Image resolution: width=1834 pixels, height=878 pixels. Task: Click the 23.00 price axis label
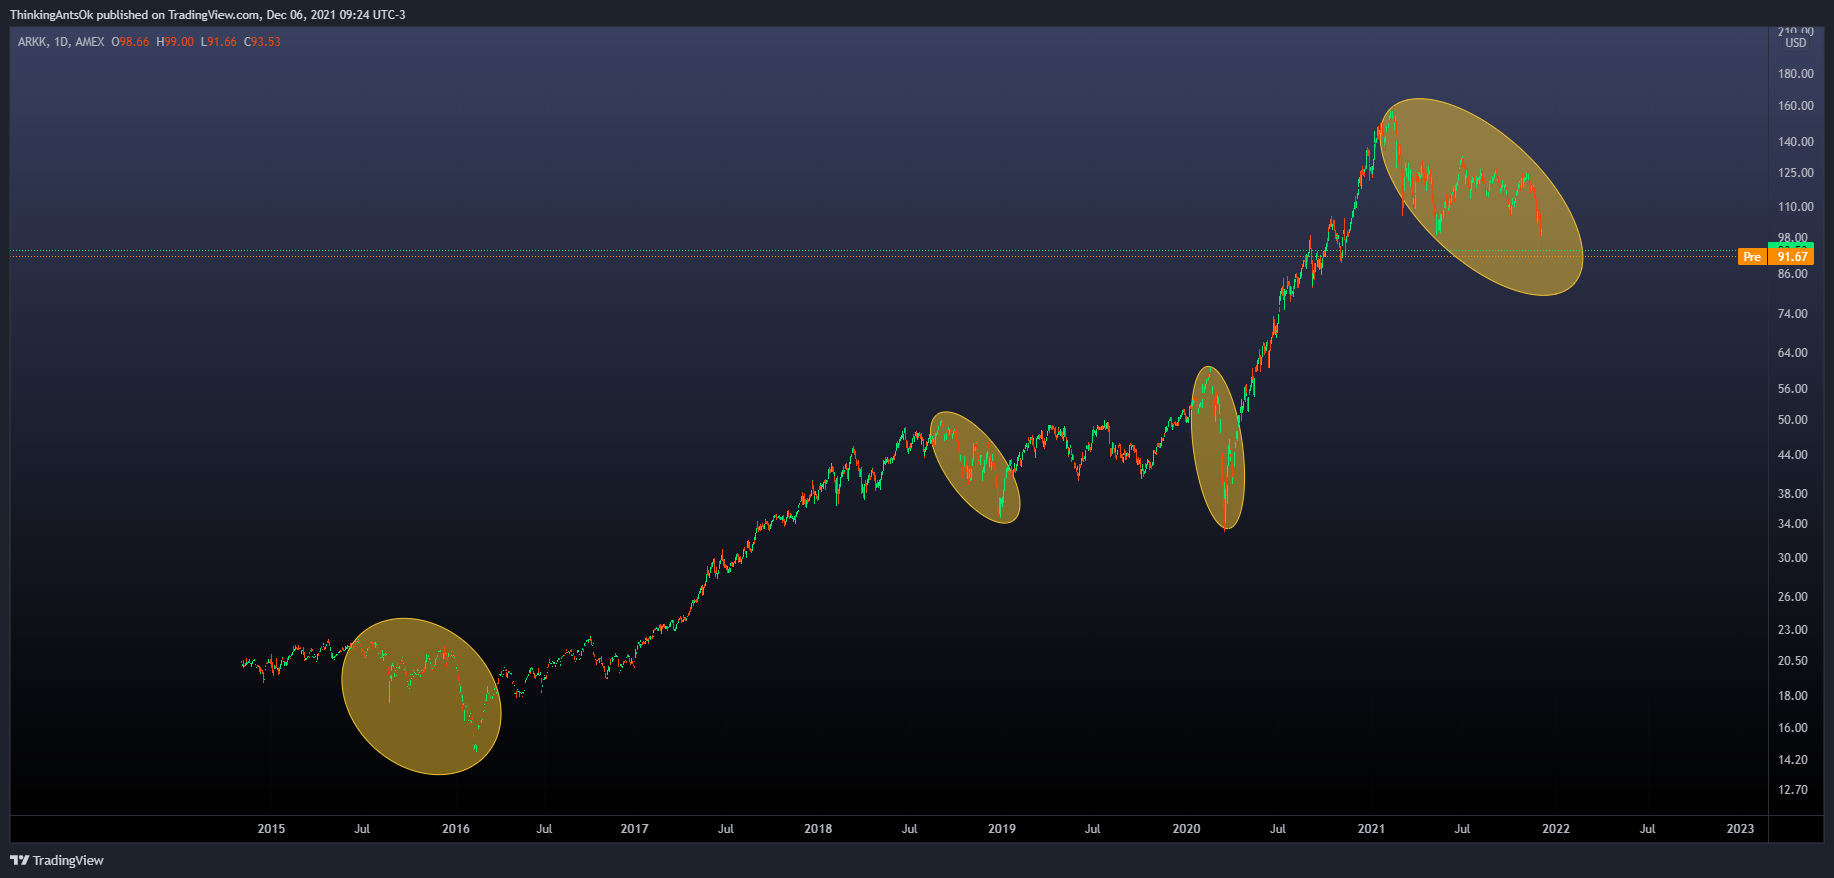pos(1793,630)
